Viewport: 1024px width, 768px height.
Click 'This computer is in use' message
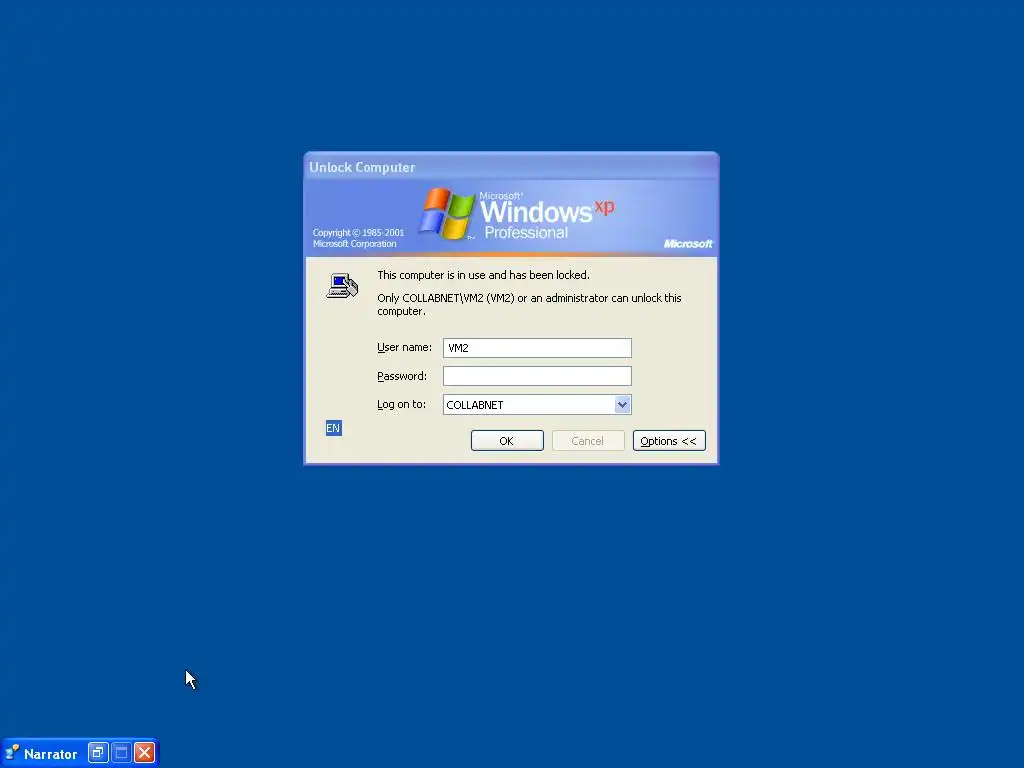[483, 275]
